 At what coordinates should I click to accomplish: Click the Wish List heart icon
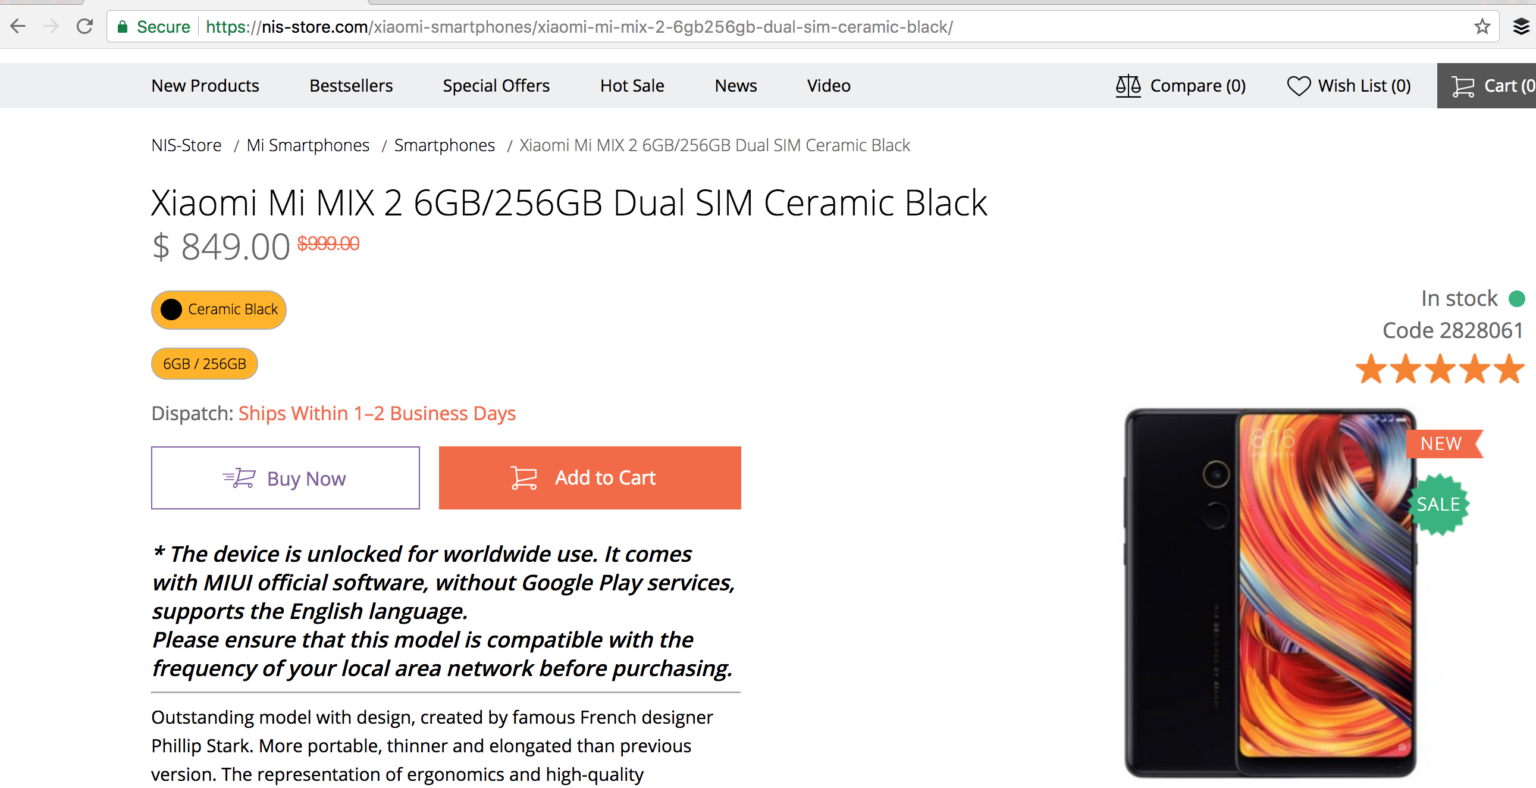[1298, 86]
